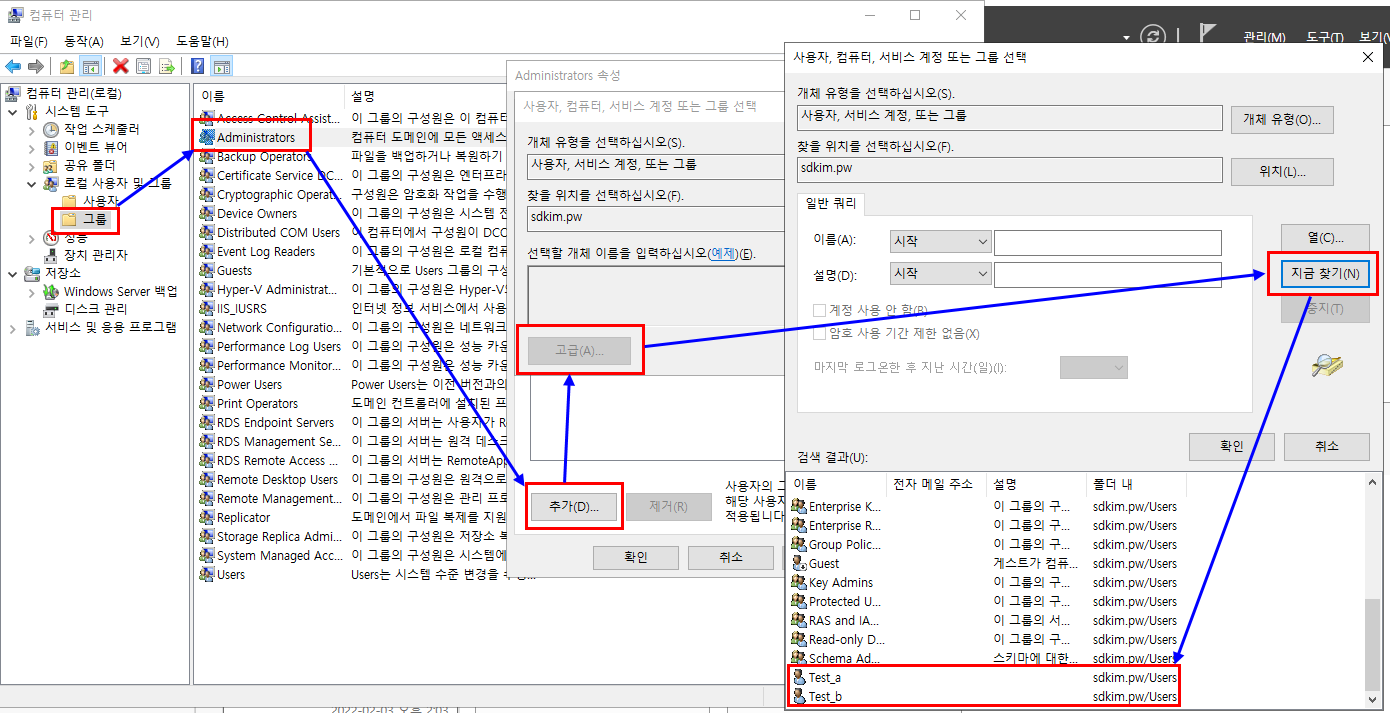The image size is (1390, 713).
Task: Click 추가(D)... in Administrators properties
Action: pyautogui.click(x=574, y=506)
